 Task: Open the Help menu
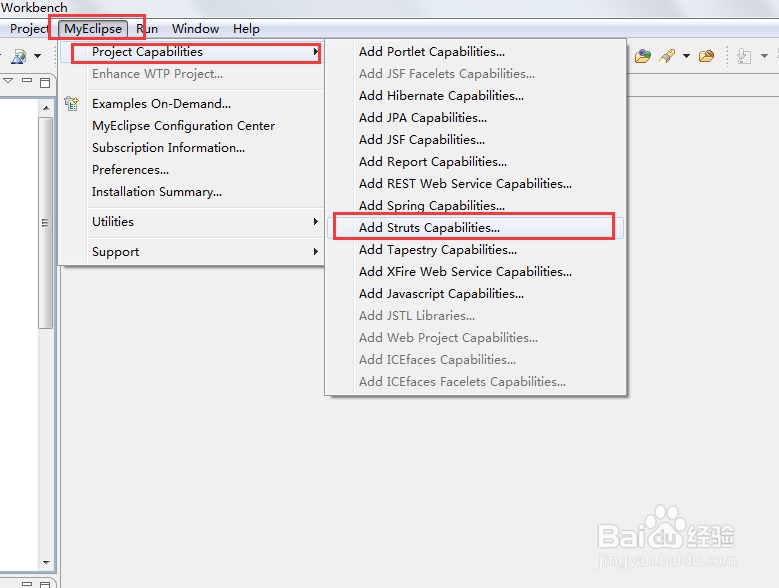coord(246,29)
